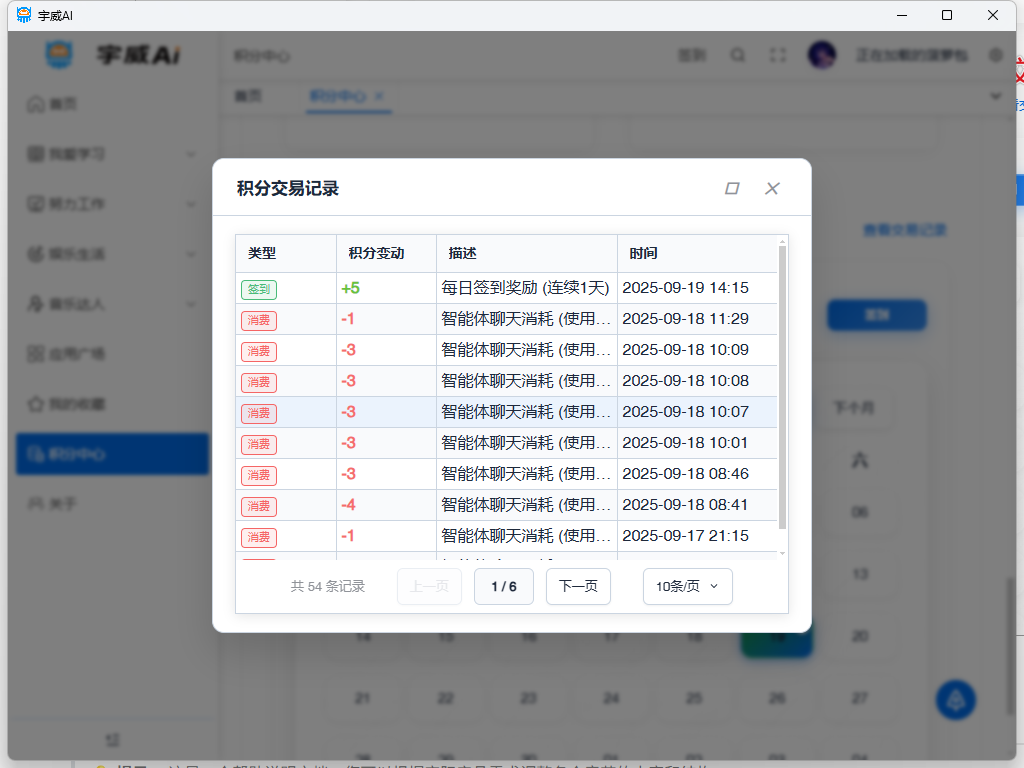Click the 宇威Ai logo in sidebar
Viewport: 1024px width, 768px height.
click(x=59, y=55)
